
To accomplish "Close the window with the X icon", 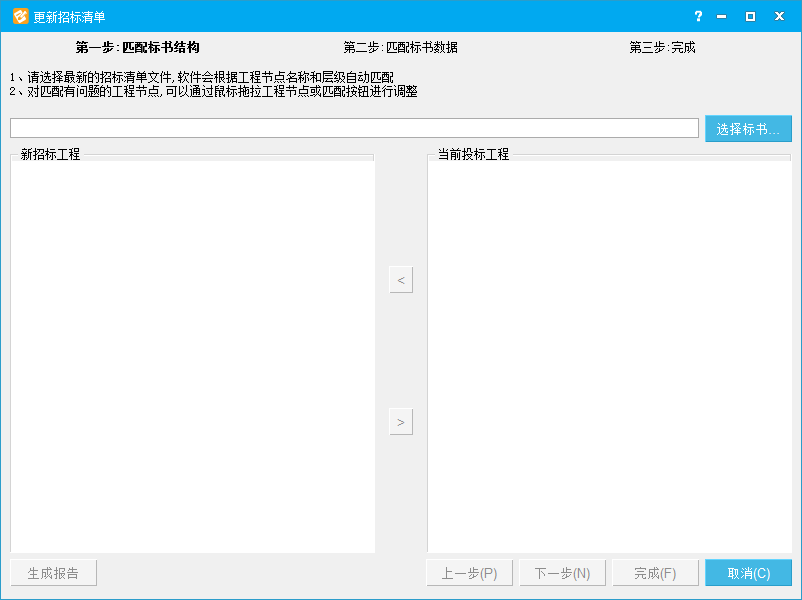I will click(779, 17).
